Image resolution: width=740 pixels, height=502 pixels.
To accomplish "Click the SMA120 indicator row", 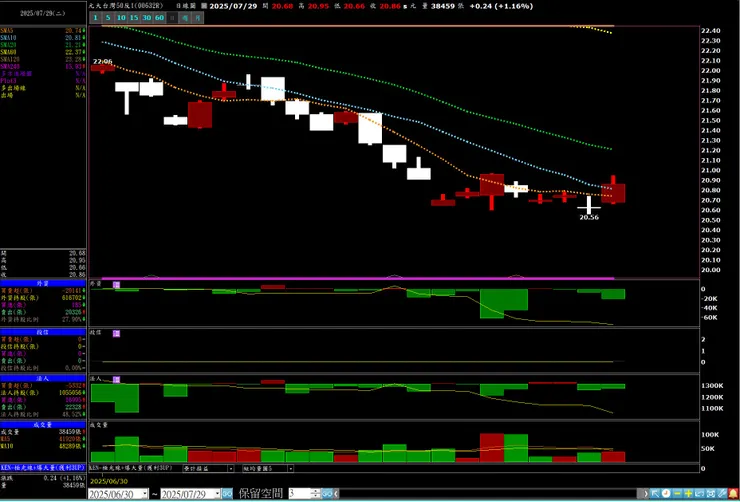I will point(43,59).
